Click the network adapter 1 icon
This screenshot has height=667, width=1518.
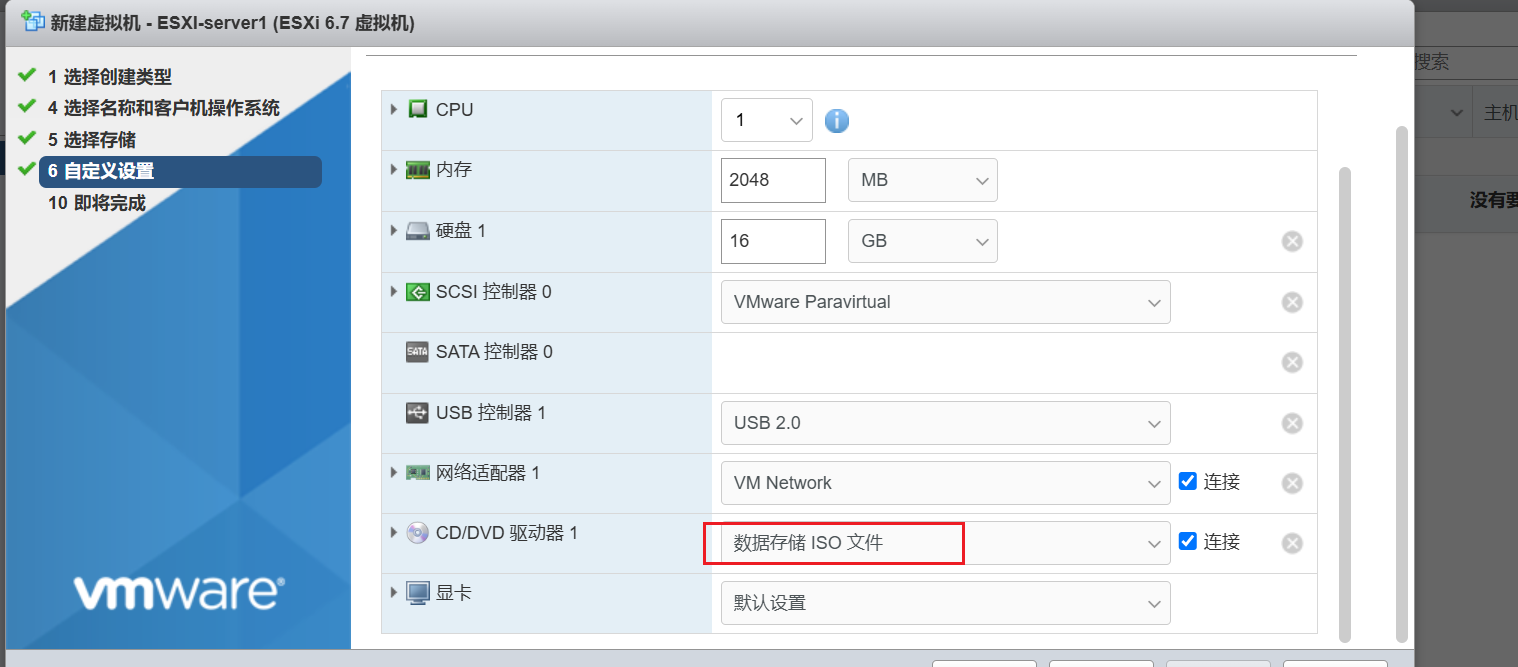point(418,473)
